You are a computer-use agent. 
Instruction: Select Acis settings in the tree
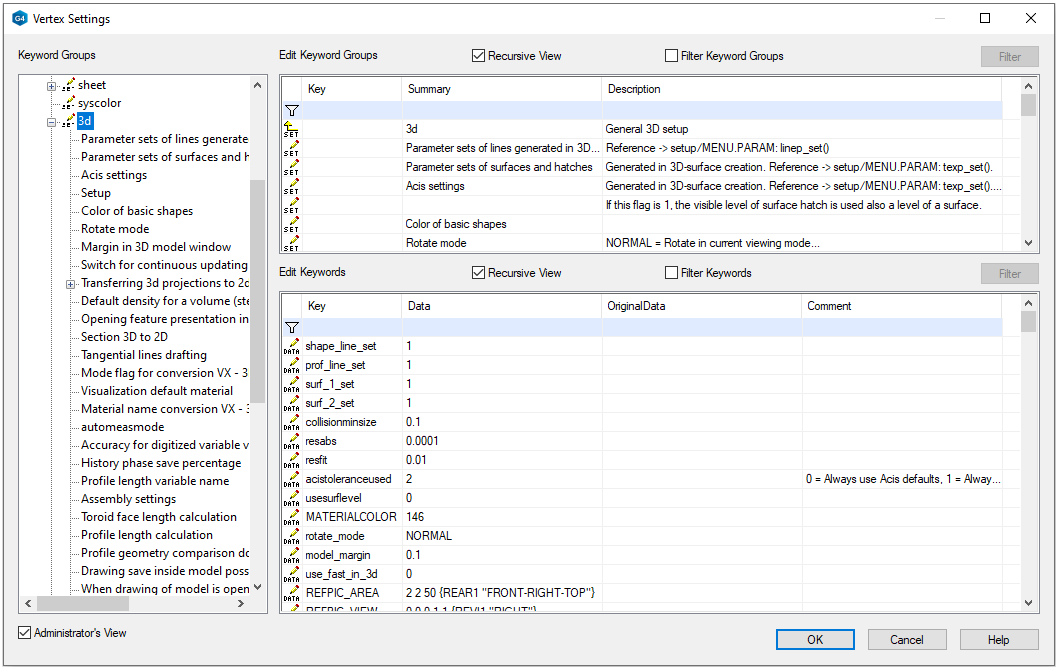(114, 175)
